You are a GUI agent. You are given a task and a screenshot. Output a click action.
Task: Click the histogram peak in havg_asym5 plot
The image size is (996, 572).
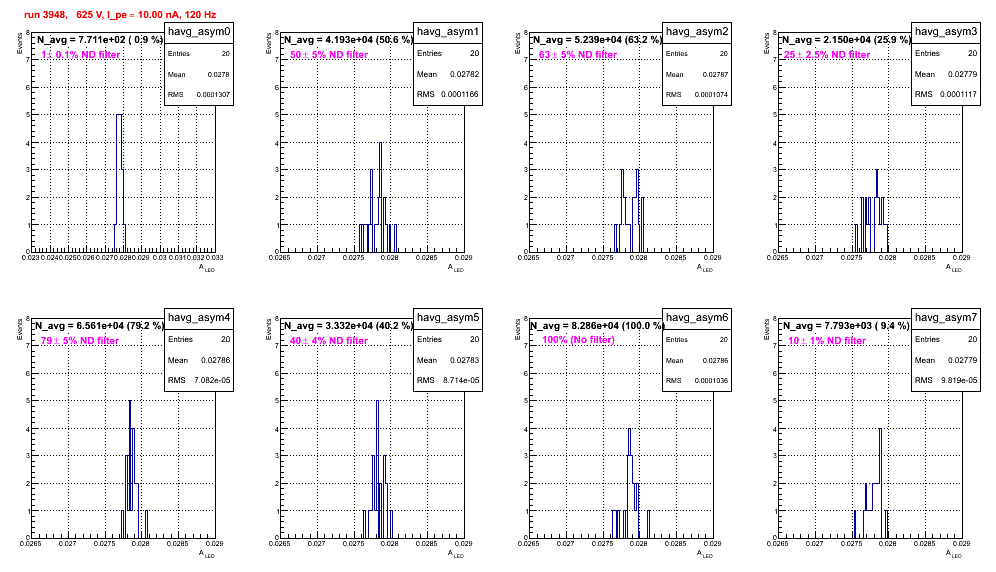click(377, 401)
